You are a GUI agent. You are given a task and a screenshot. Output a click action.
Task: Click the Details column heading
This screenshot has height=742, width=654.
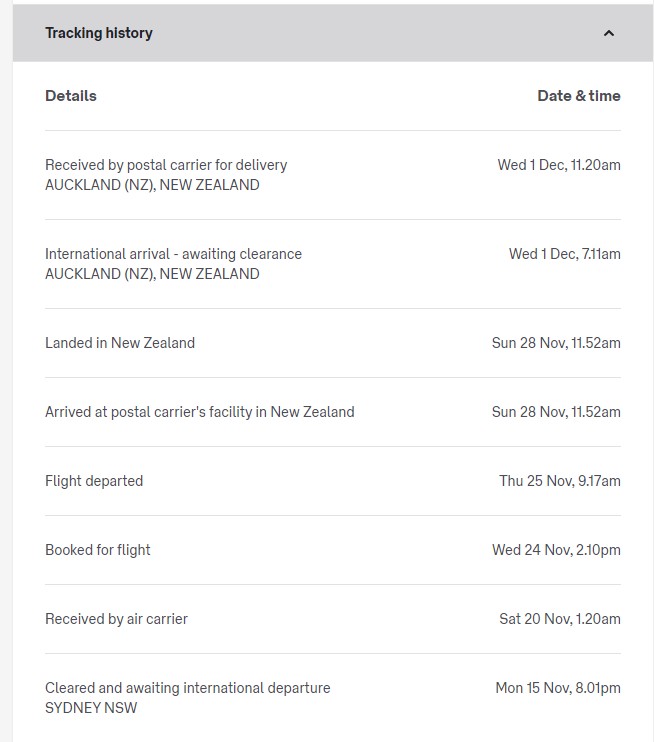(x=71, y=96)
